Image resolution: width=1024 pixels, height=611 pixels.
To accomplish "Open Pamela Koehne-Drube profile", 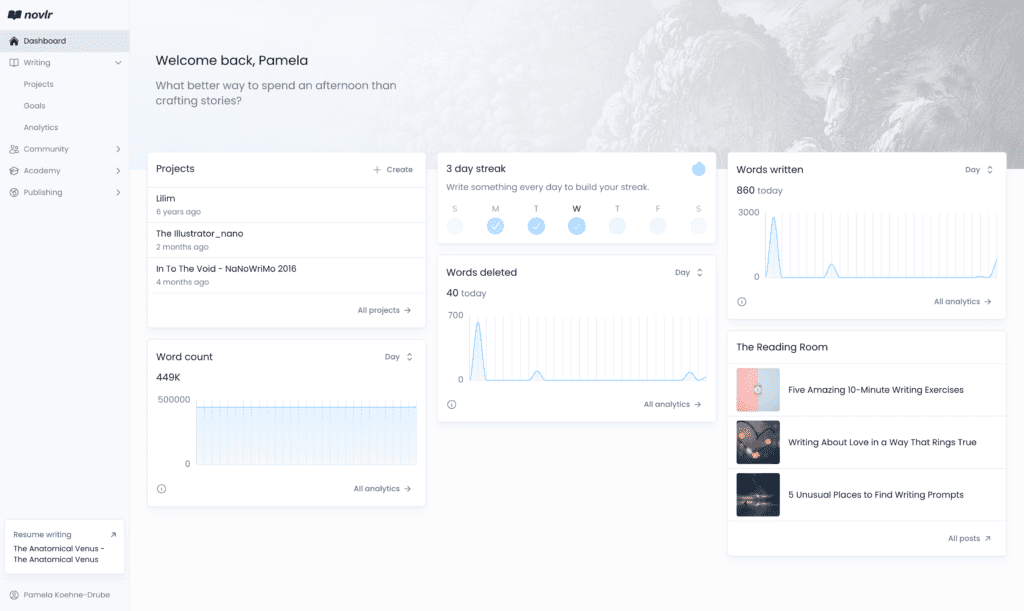I will (x=60, y=595).
